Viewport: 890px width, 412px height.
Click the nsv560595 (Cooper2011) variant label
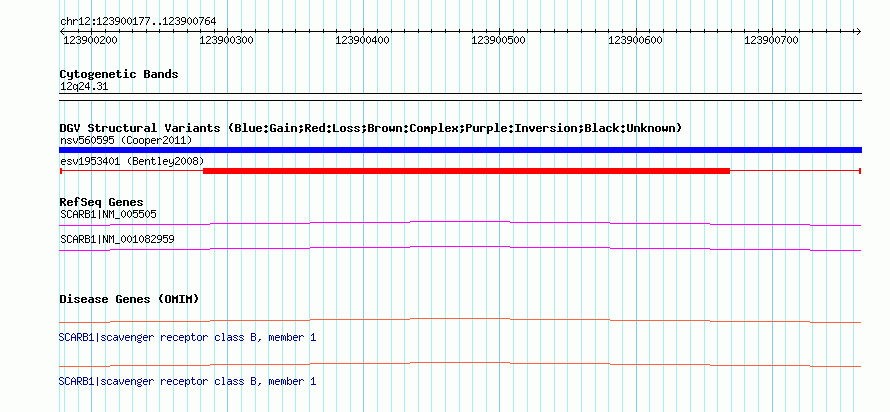[x=126, y=140]
